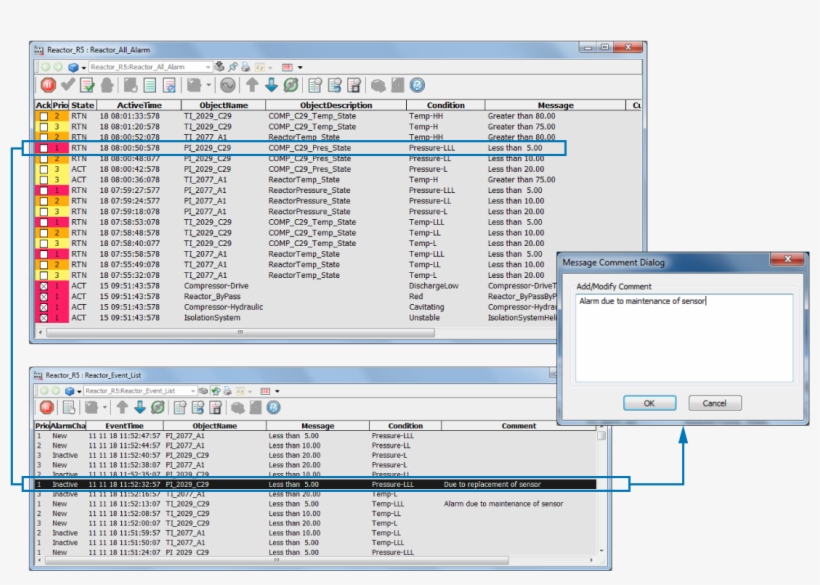
Task: Open the alarm comment editor icon
Action: coord(169,85)
